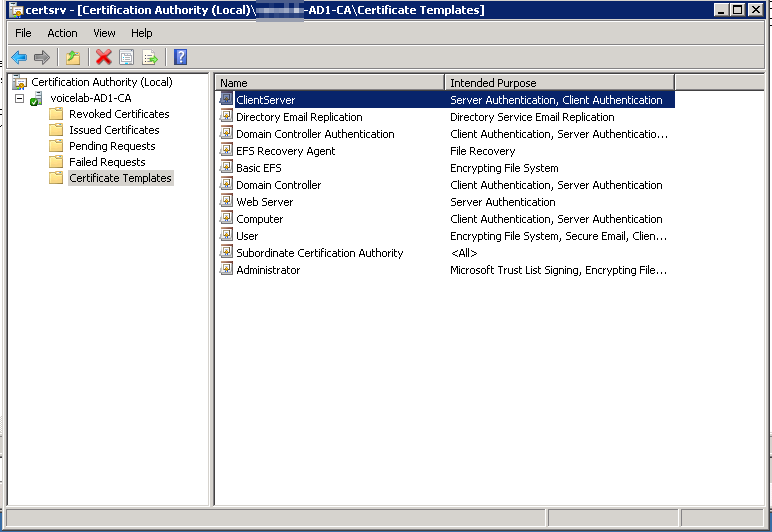
Task: Click the Failed Requests folder icon
Action: 56,162
